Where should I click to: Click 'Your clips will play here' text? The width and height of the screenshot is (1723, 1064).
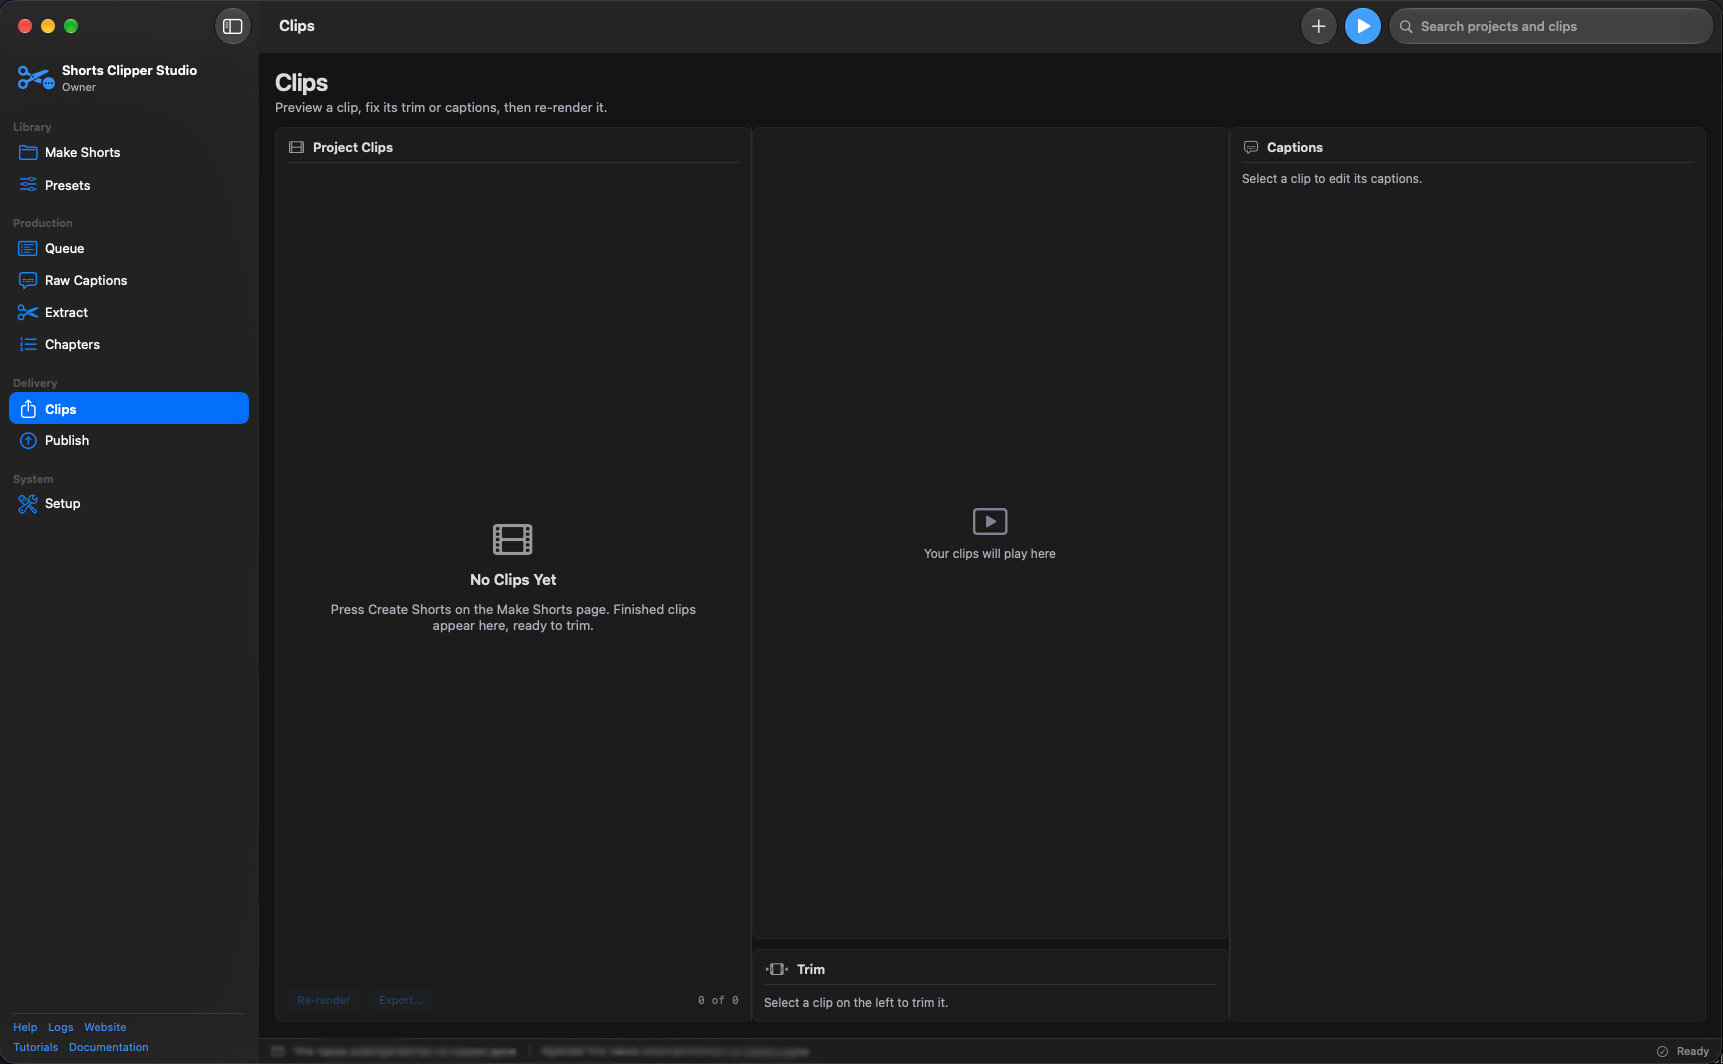click(x=990, y=554)
